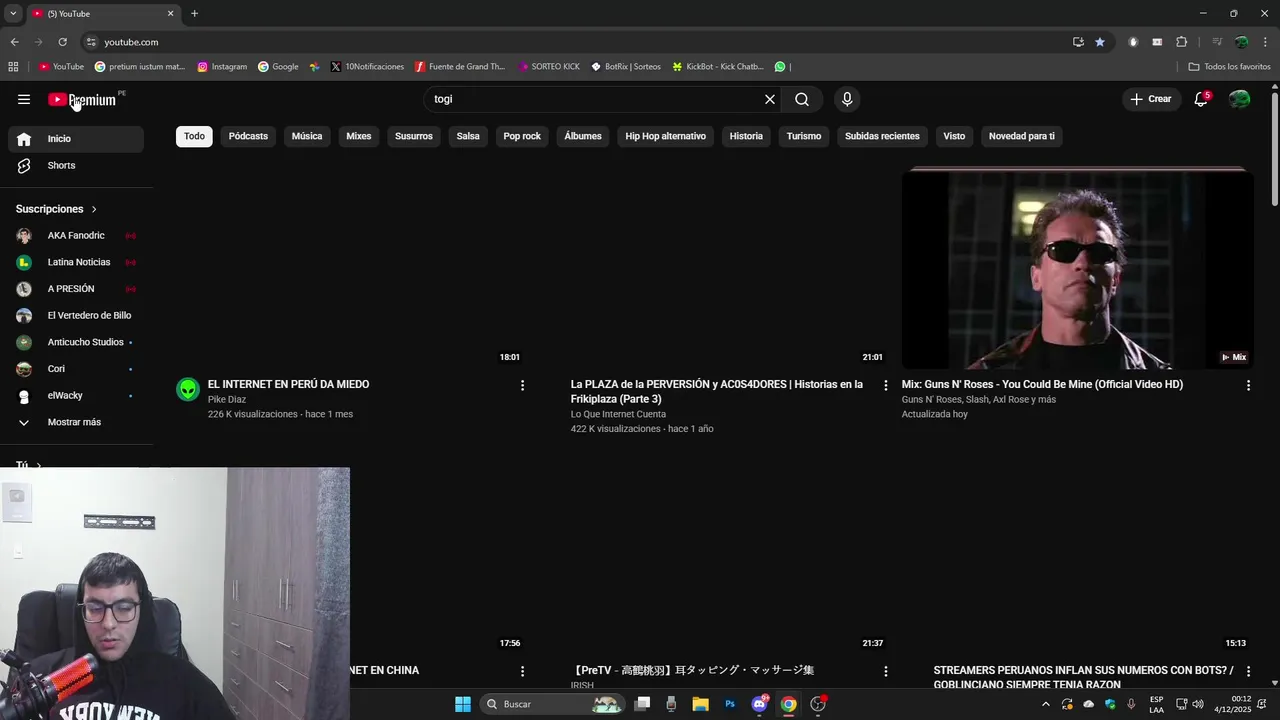The height and width of the screenshot is (720, 1280).
Task: Open the Instagram bookmark
Action: [222, 67]
